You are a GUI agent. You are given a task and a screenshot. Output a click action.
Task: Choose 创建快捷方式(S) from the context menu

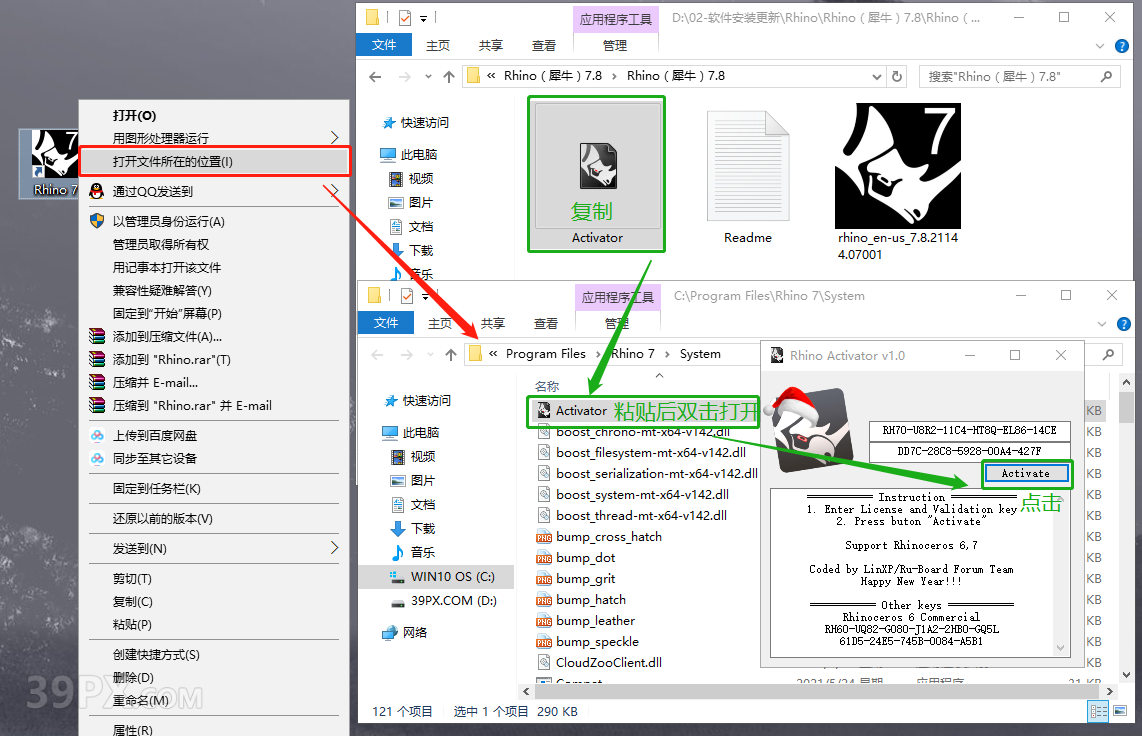(x=214, y=655)
